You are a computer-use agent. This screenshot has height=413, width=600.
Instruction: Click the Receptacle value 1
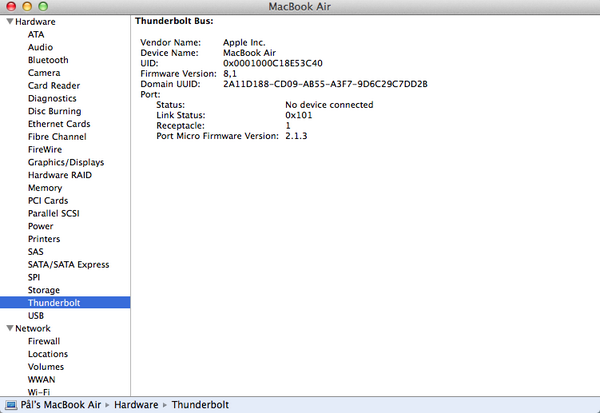288,126
